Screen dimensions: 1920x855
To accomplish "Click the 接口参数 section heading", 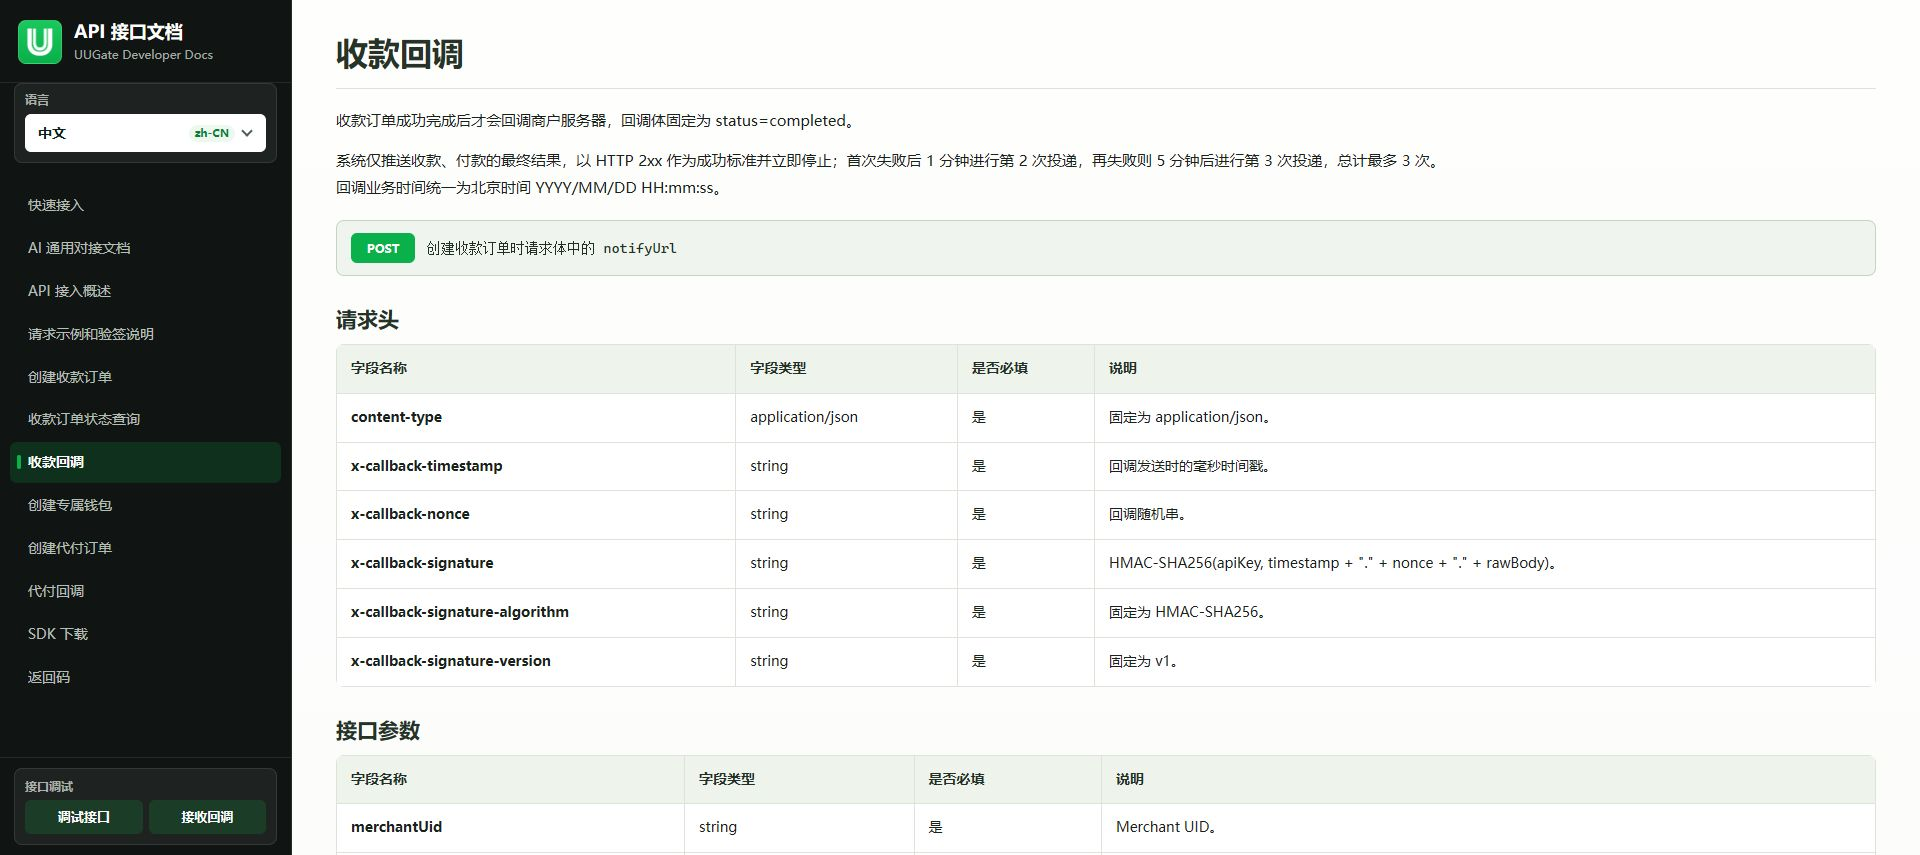I will 378,731.
